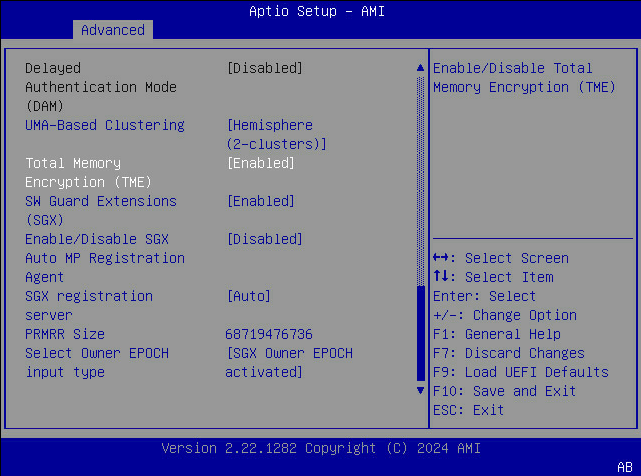Click the scroll down arrow in settings list
Image resolution: width=641 pixels, height=476 pixels.
[x=420, y=391]
